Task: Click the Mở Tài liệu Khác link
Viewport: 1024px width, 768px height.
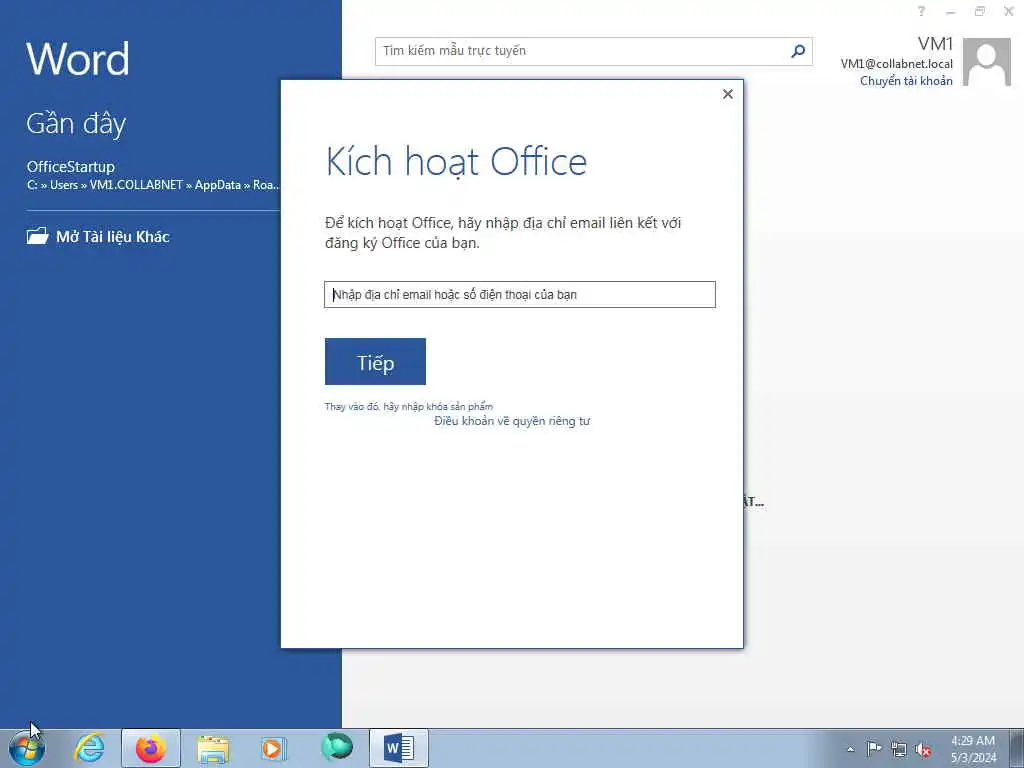Action: (113, 236)
